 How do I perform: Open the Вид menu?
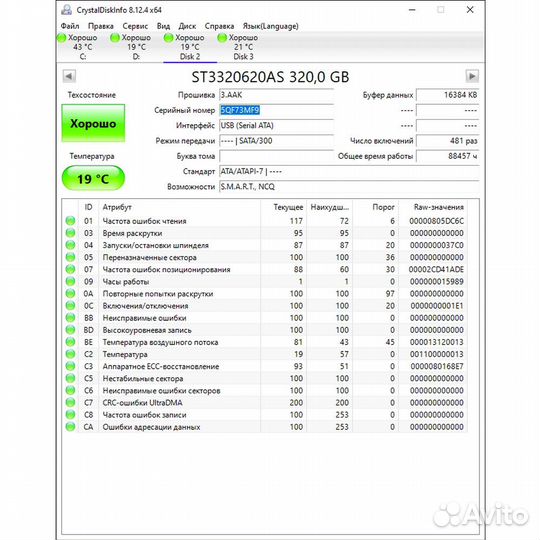coord(163,26)
